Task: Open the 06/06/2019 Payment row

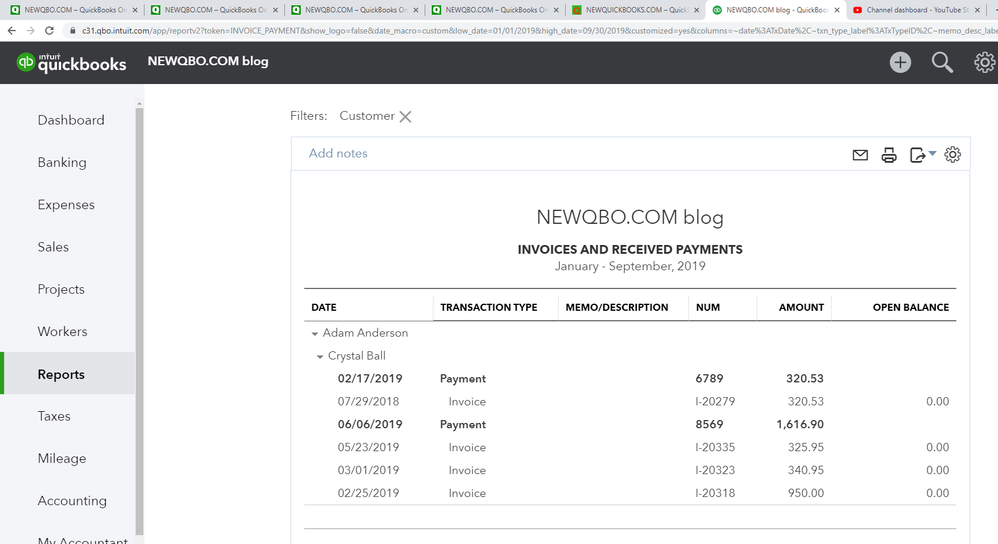Action: [630, 424]
